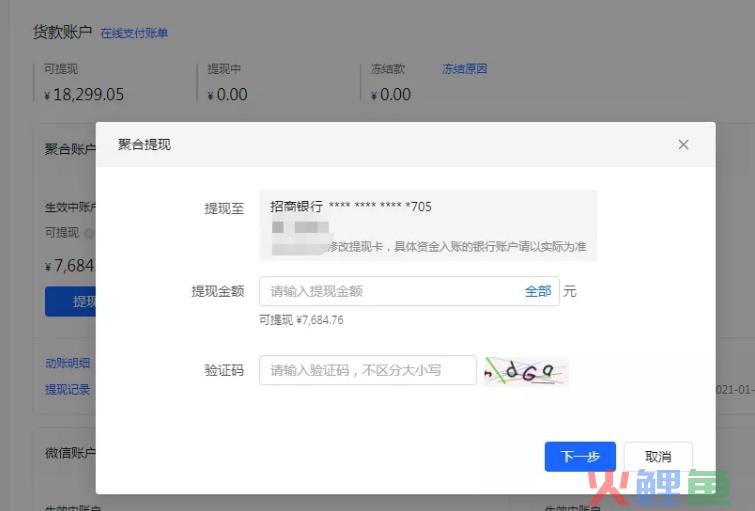Click the 聚合提现 dialog title

click(x=144, y=145)
